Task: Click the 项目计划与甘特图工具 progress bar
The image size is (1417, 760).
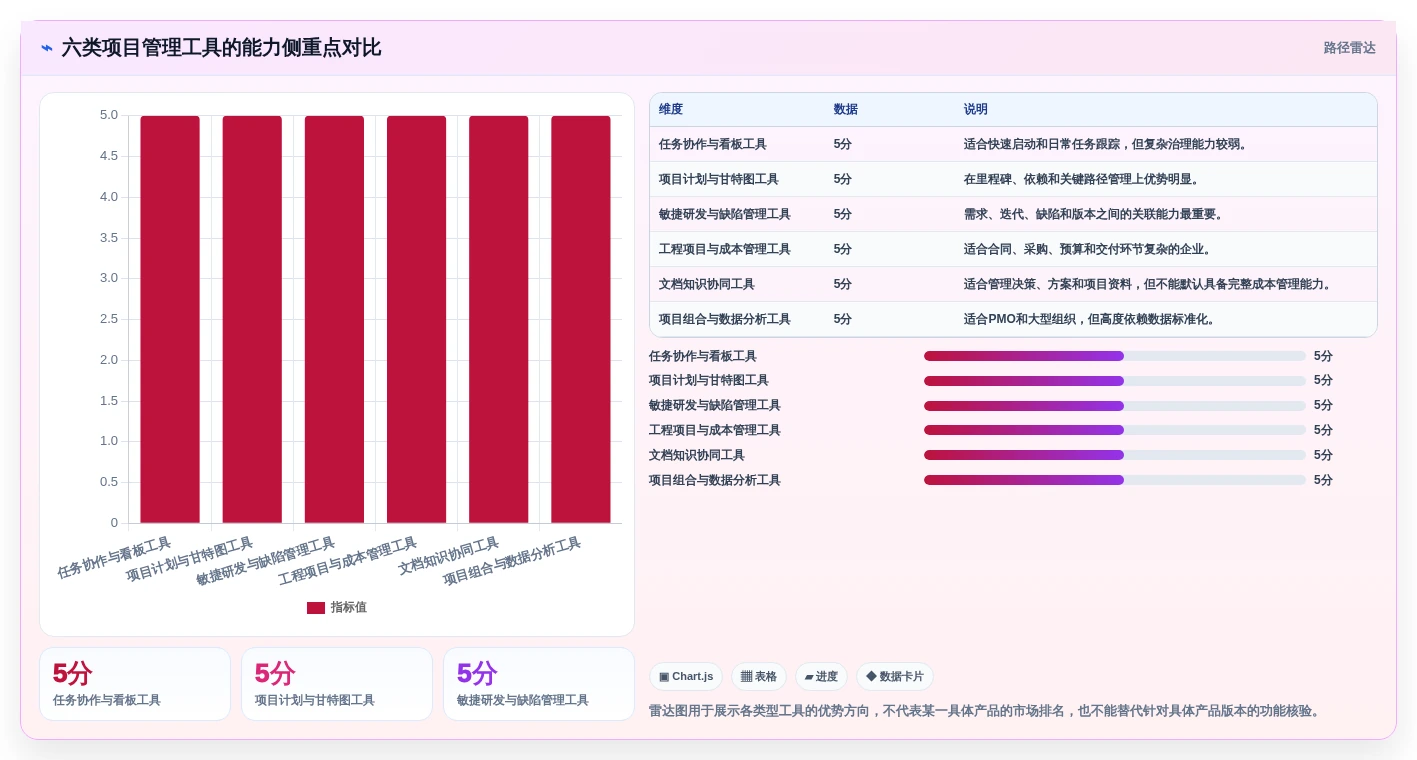Action: (x=1114, y=381)
